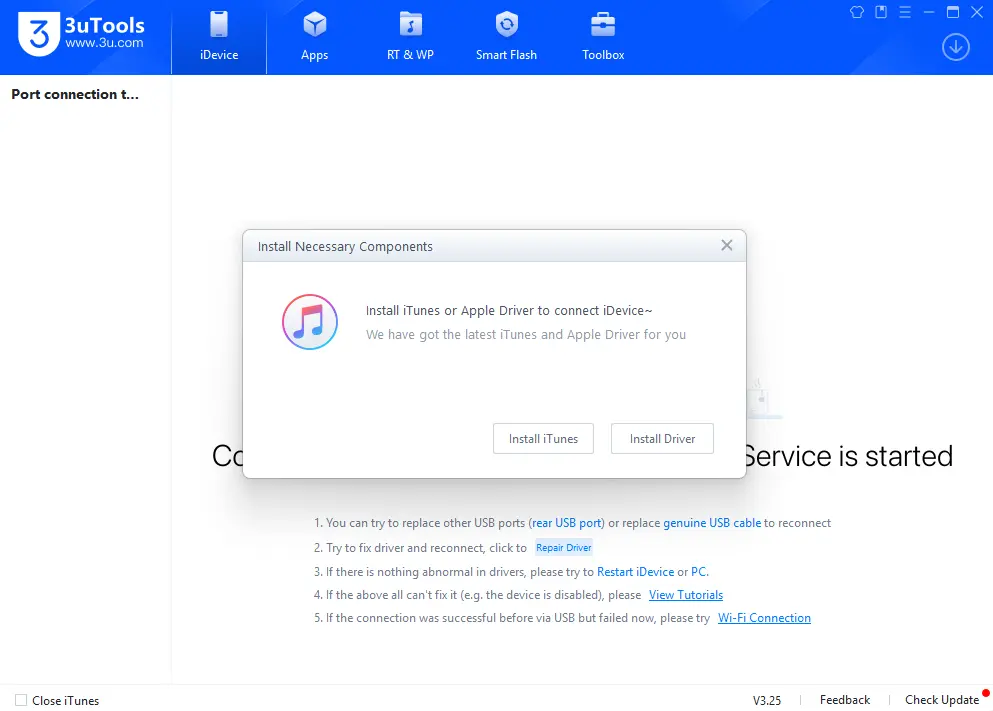Open the skin theme (shirt) icon

pos(856,12)
